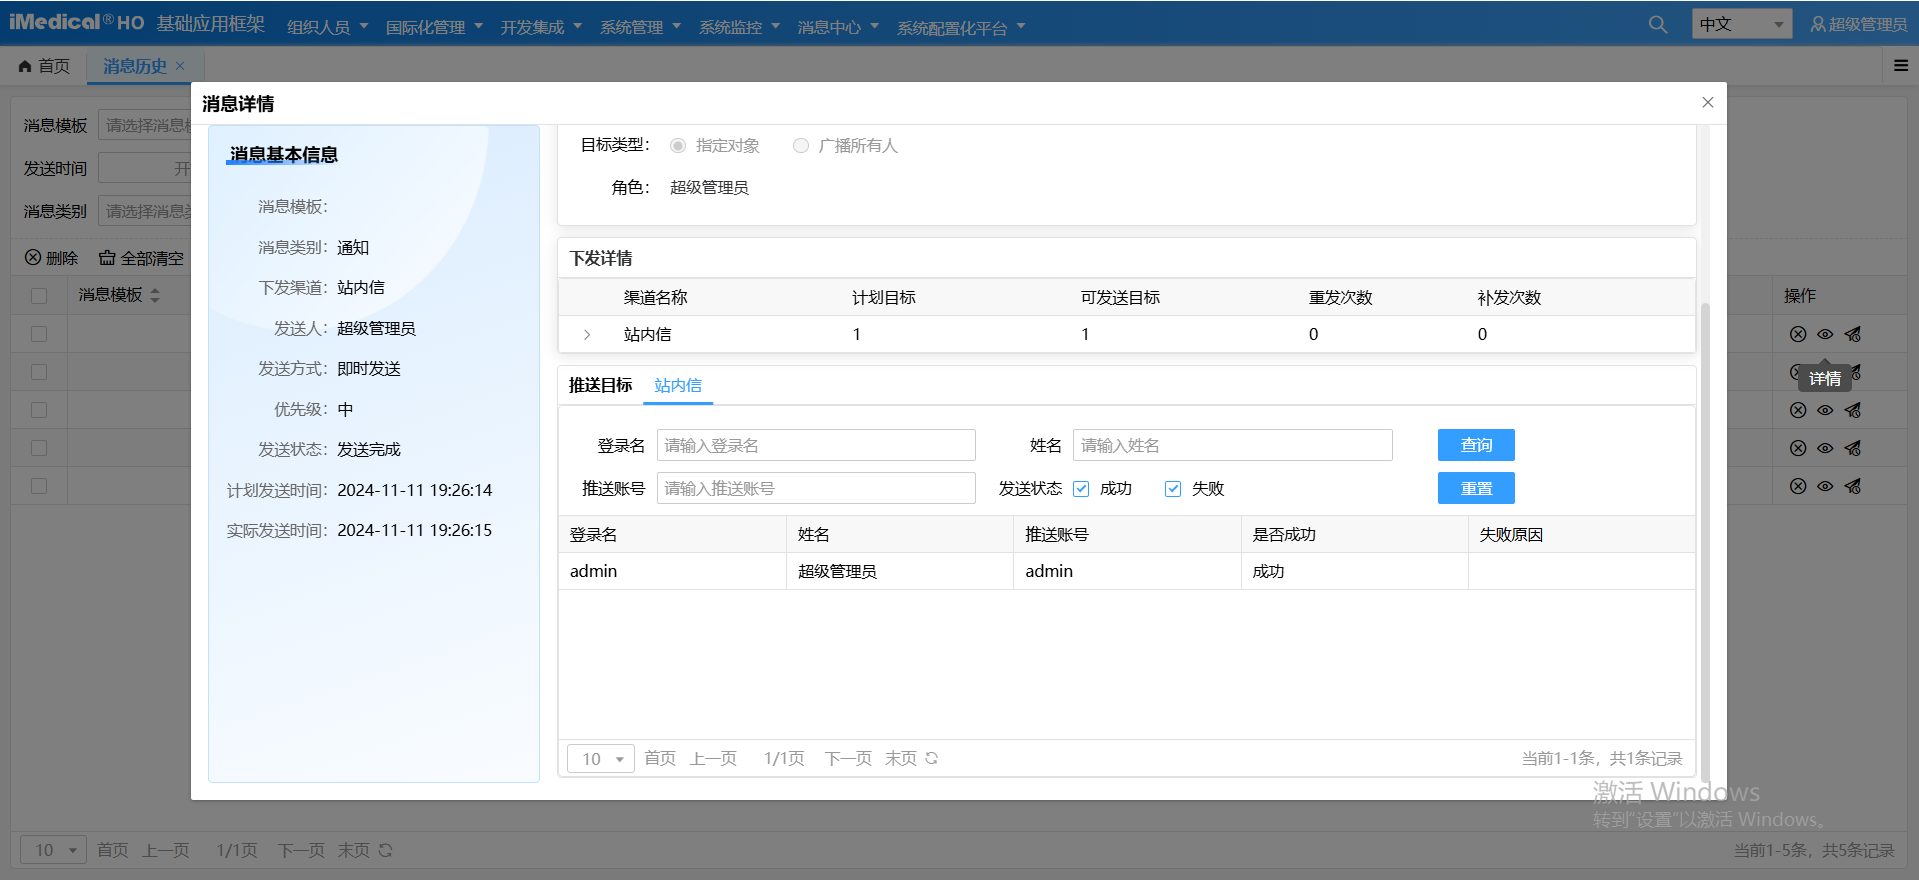Image resolution: width=1919 pixels, height=880 pixels.
Task: Click the search magnifier icon in header
Action: click(1657, 25)
